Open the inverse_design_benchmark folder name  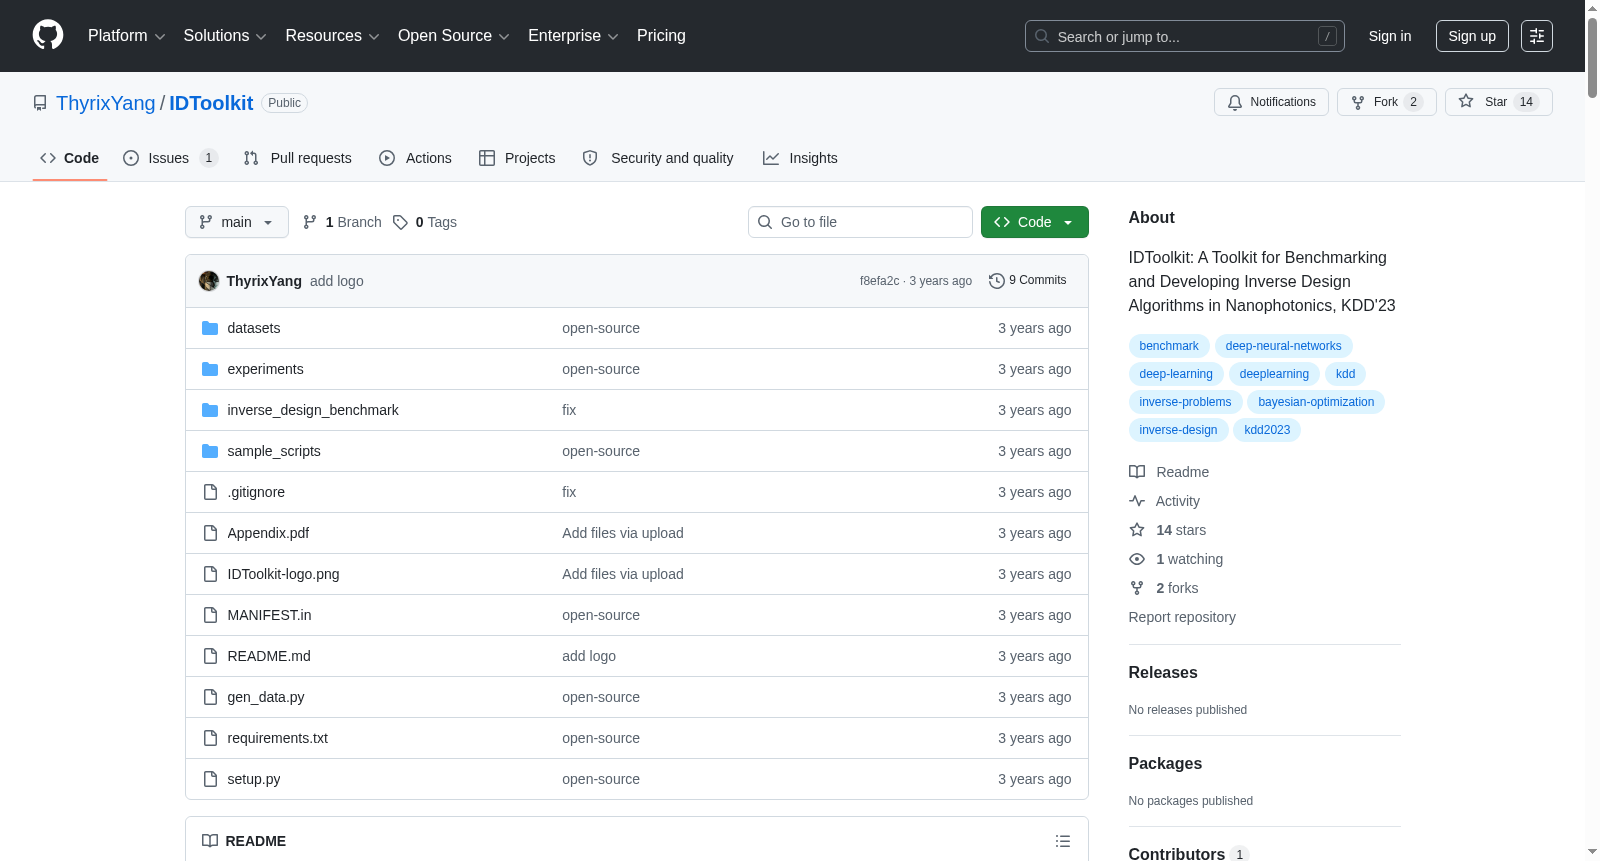313,410
